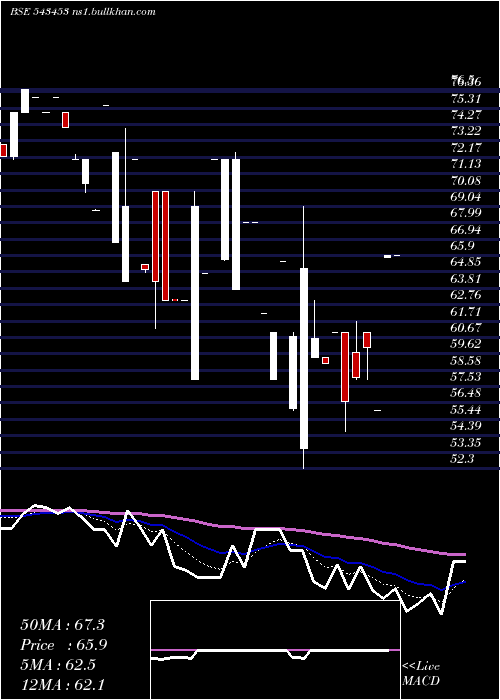500x700 pixels.
Task: Click the 61.71 price axis label
Action: 466,311
